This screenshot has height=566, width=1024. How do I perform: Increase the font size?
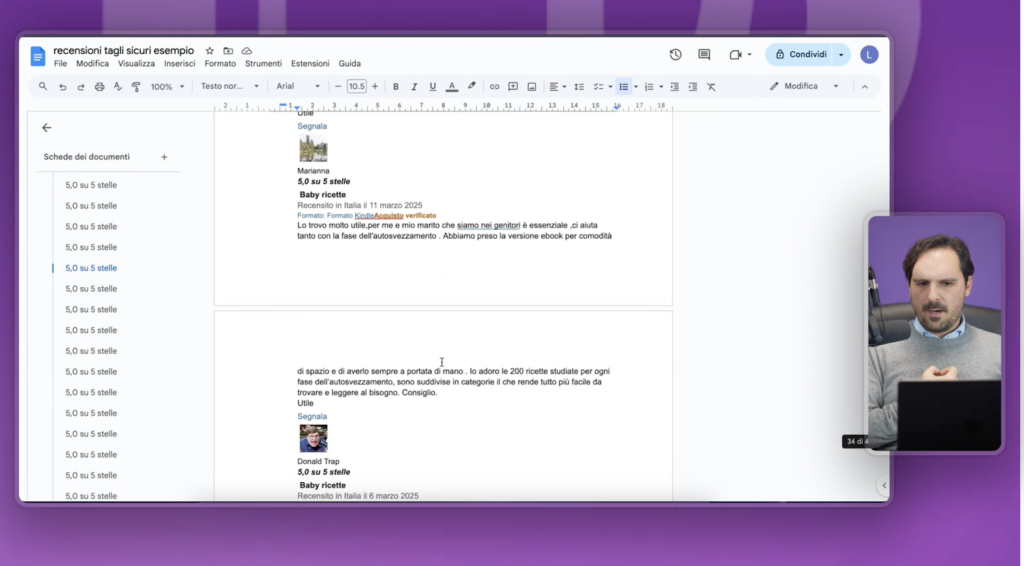tap(375, 86)
